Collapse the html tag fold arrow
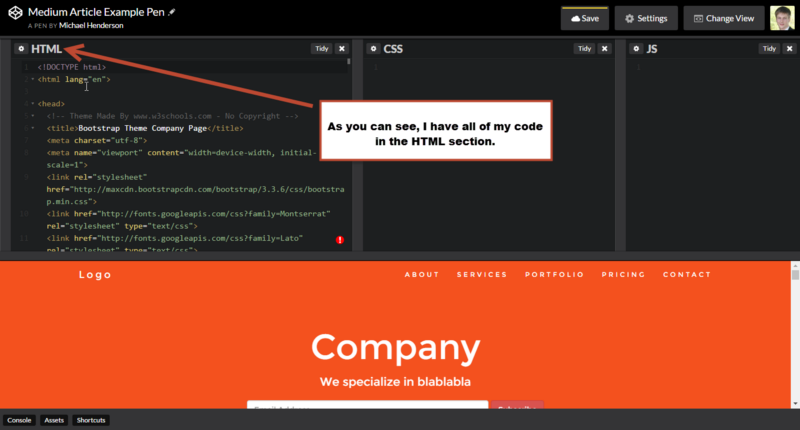This screenshot has height=430, width=800. coord(32,78)
